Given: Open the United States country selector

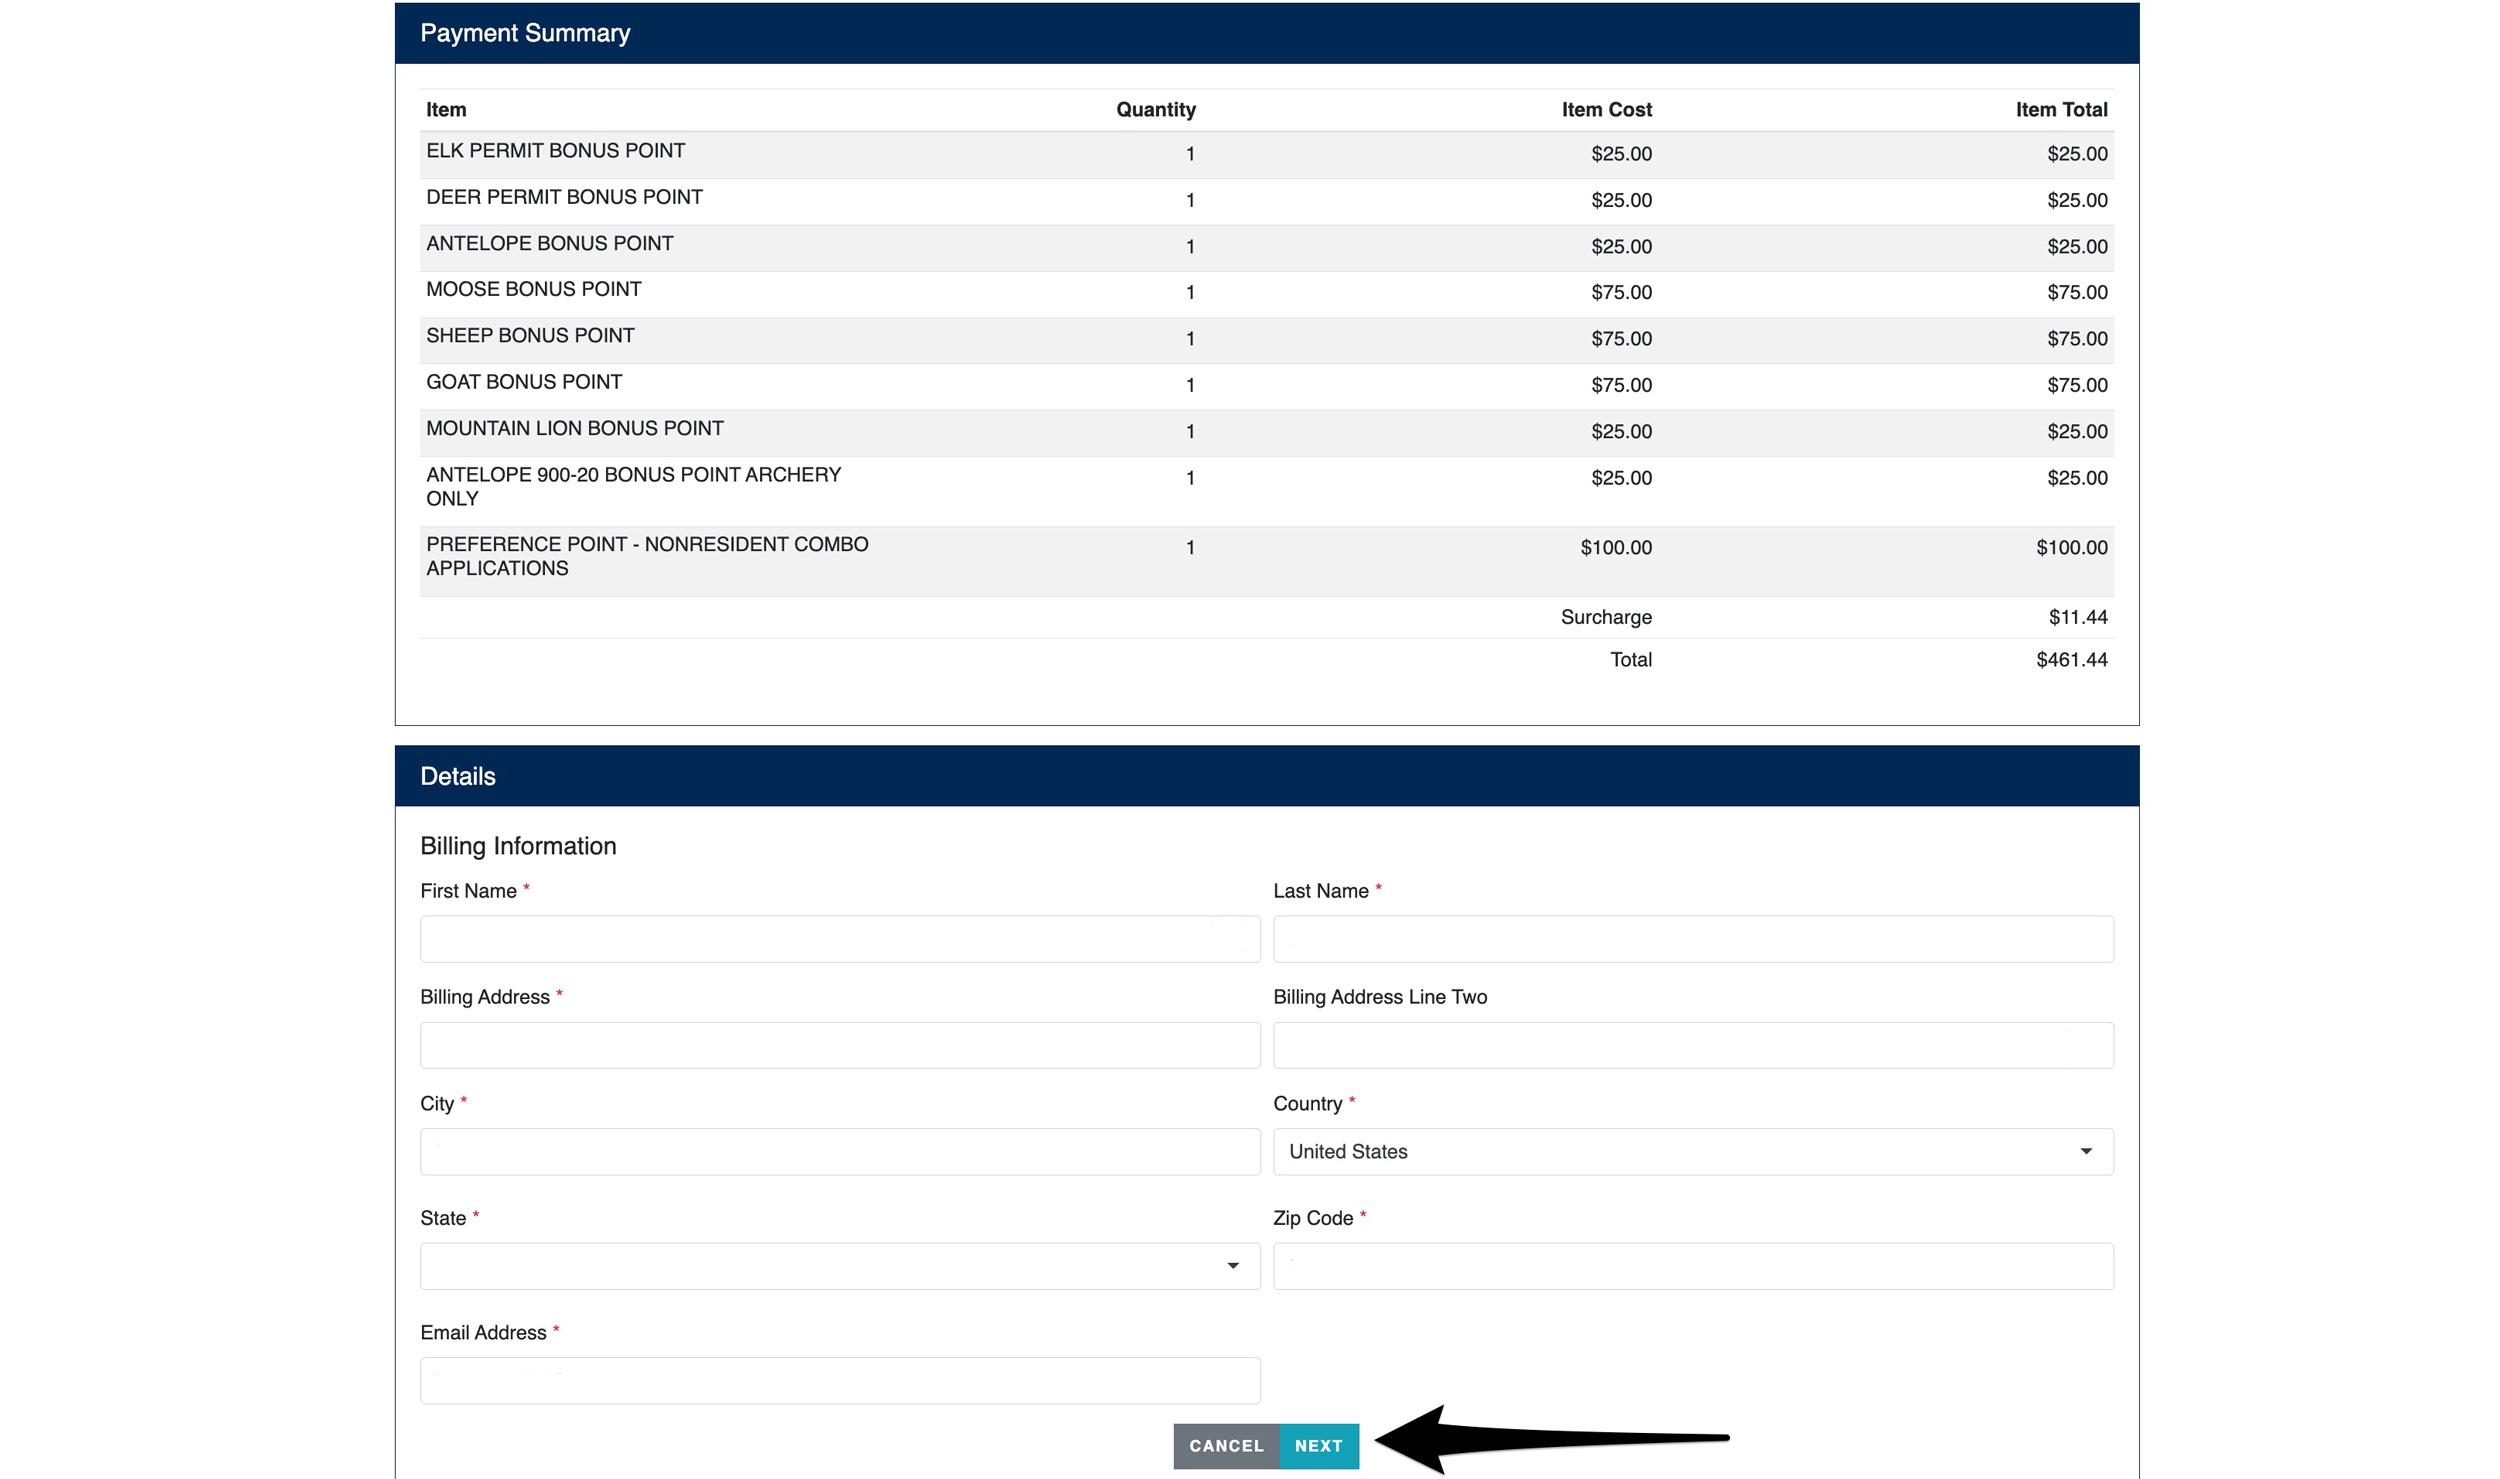Looking at the screenshot, I should coord(1692,1151).
